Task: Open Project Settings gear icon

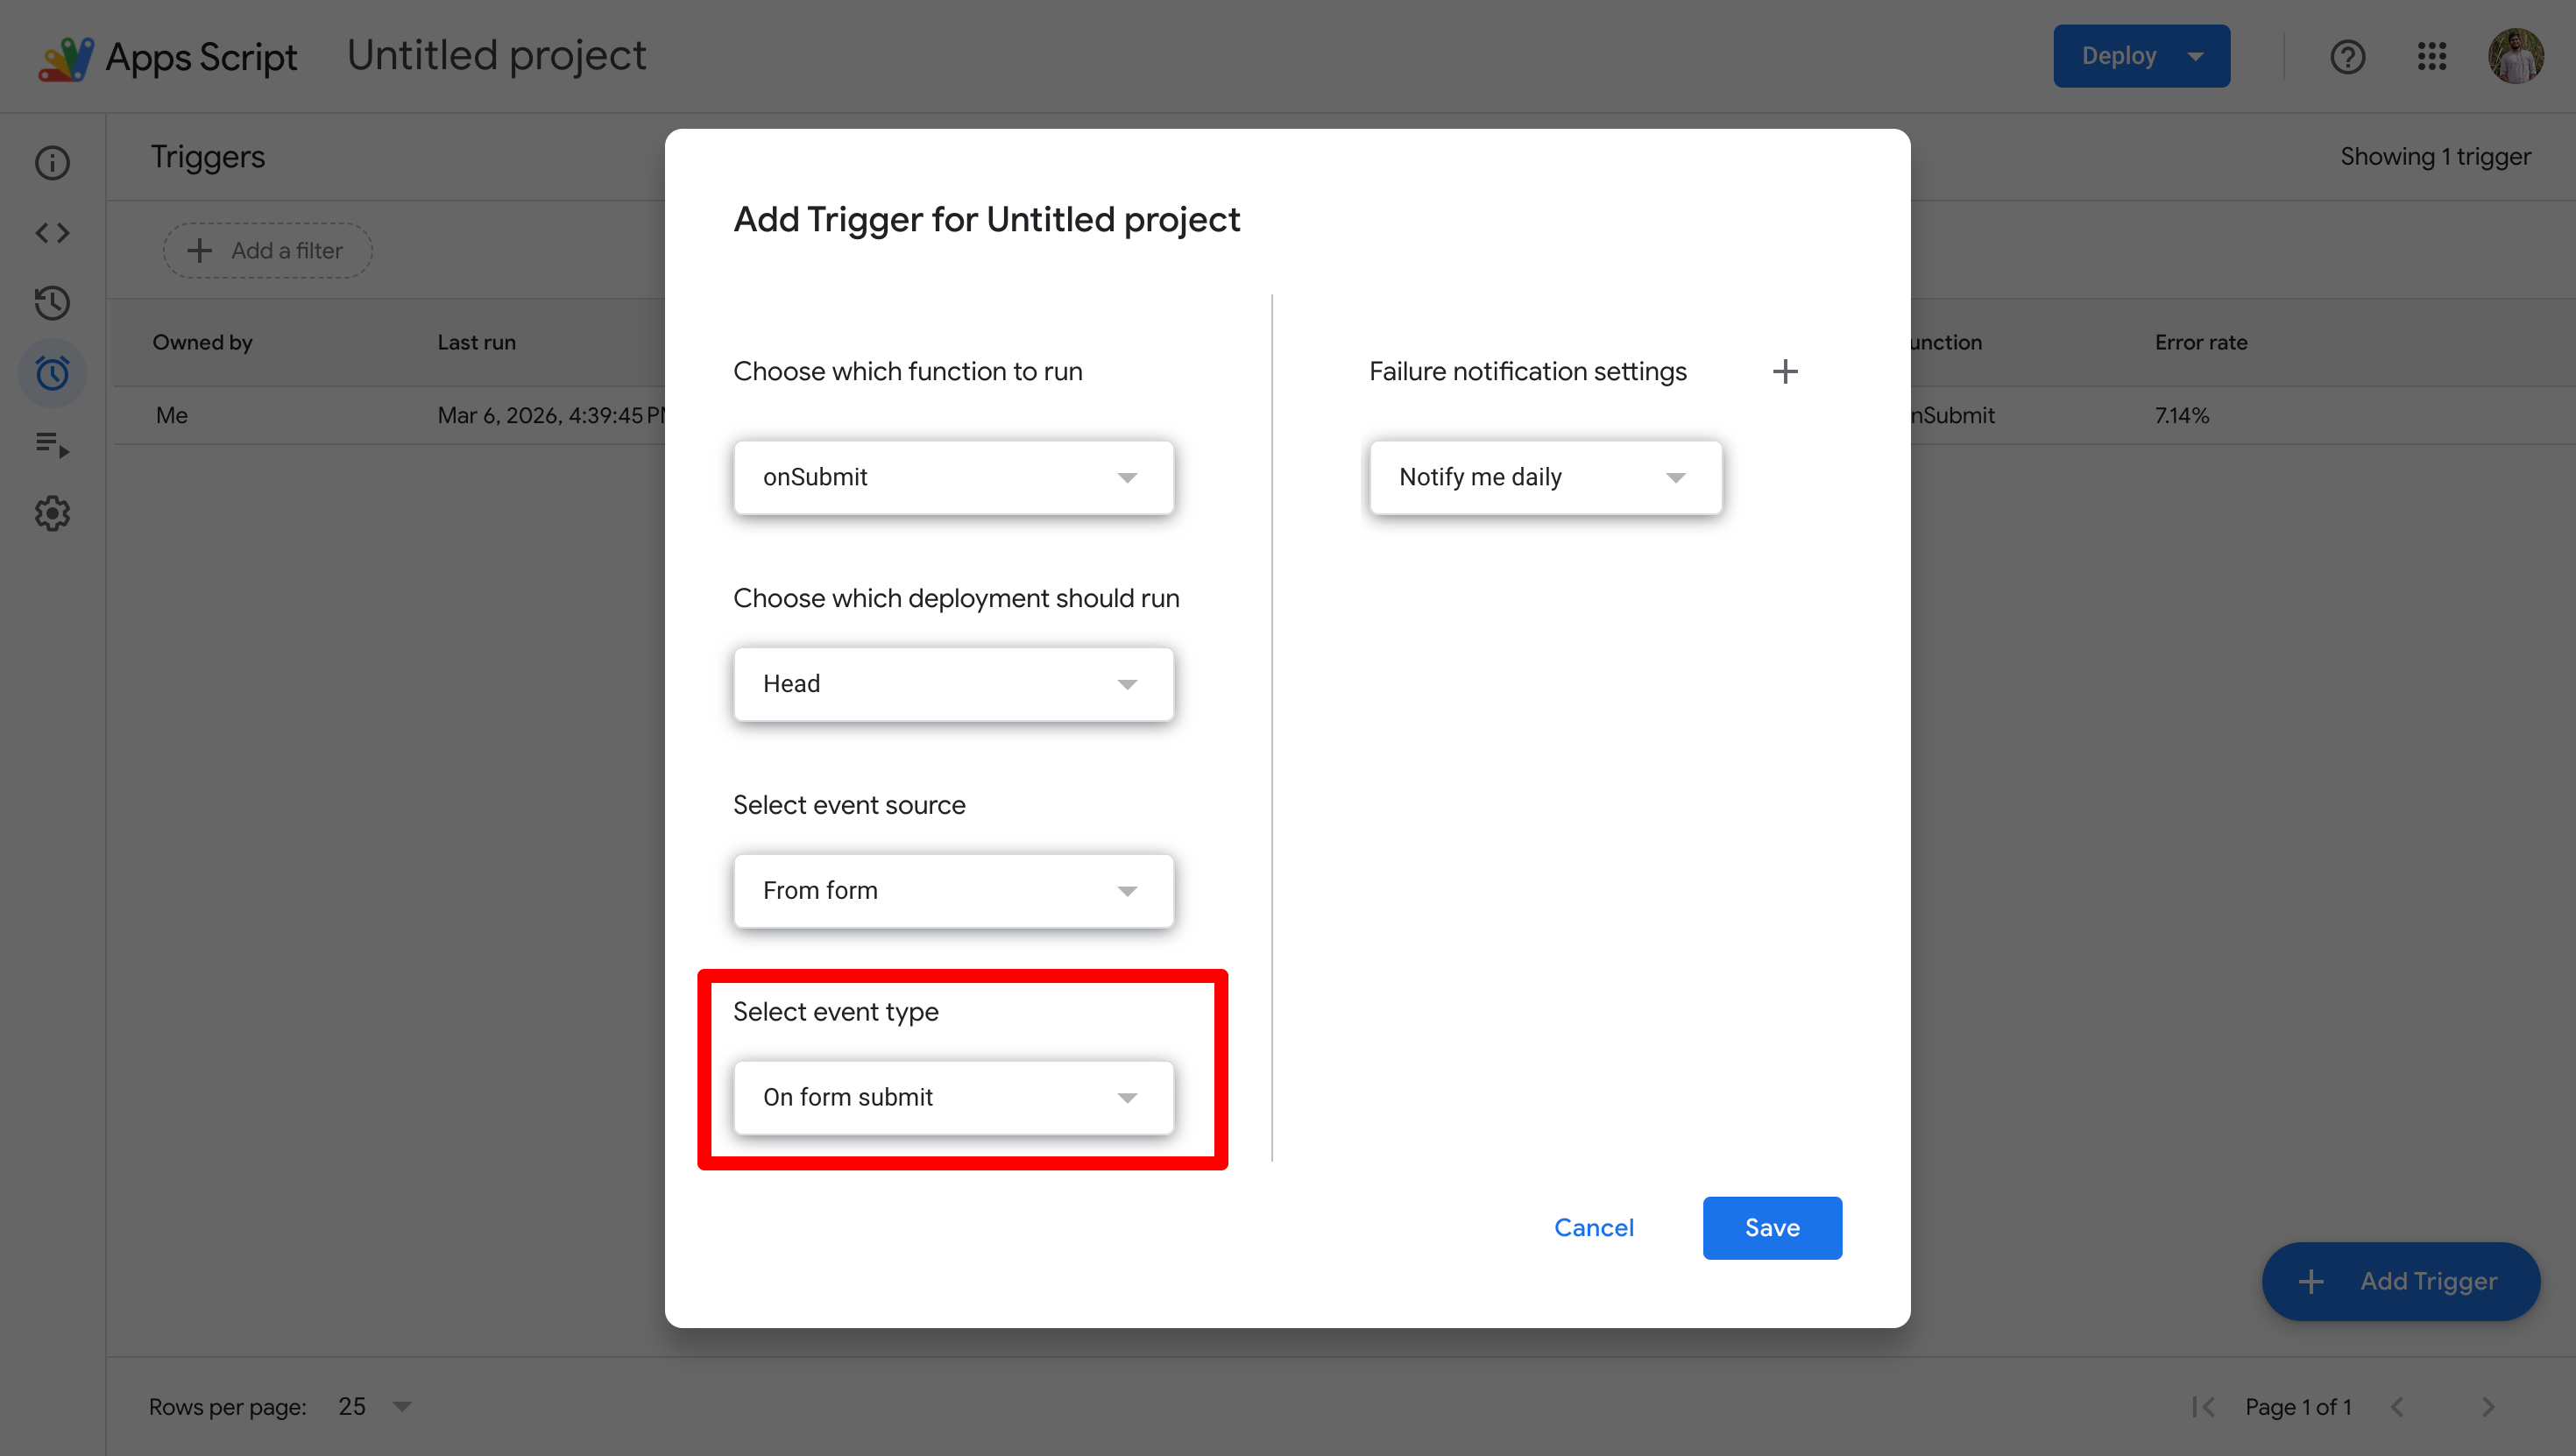Action: (x=52, y=513)
